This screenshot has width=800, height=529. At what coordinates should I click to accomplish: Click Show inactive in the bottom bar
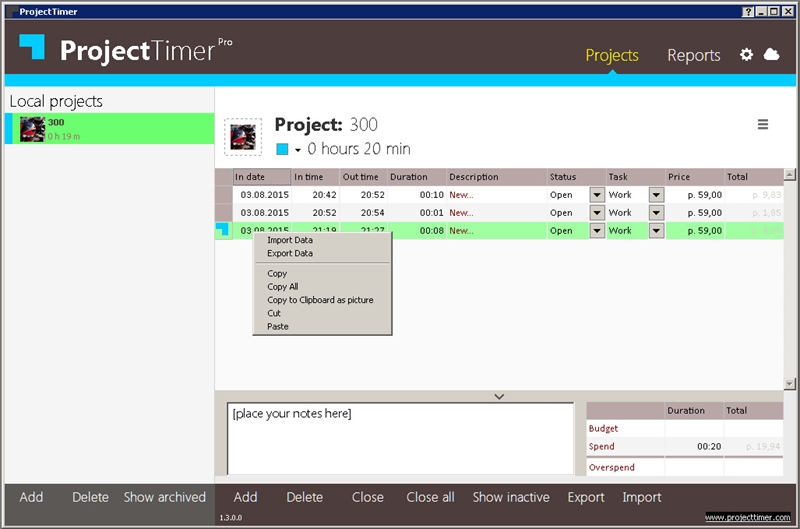(511, 497)
